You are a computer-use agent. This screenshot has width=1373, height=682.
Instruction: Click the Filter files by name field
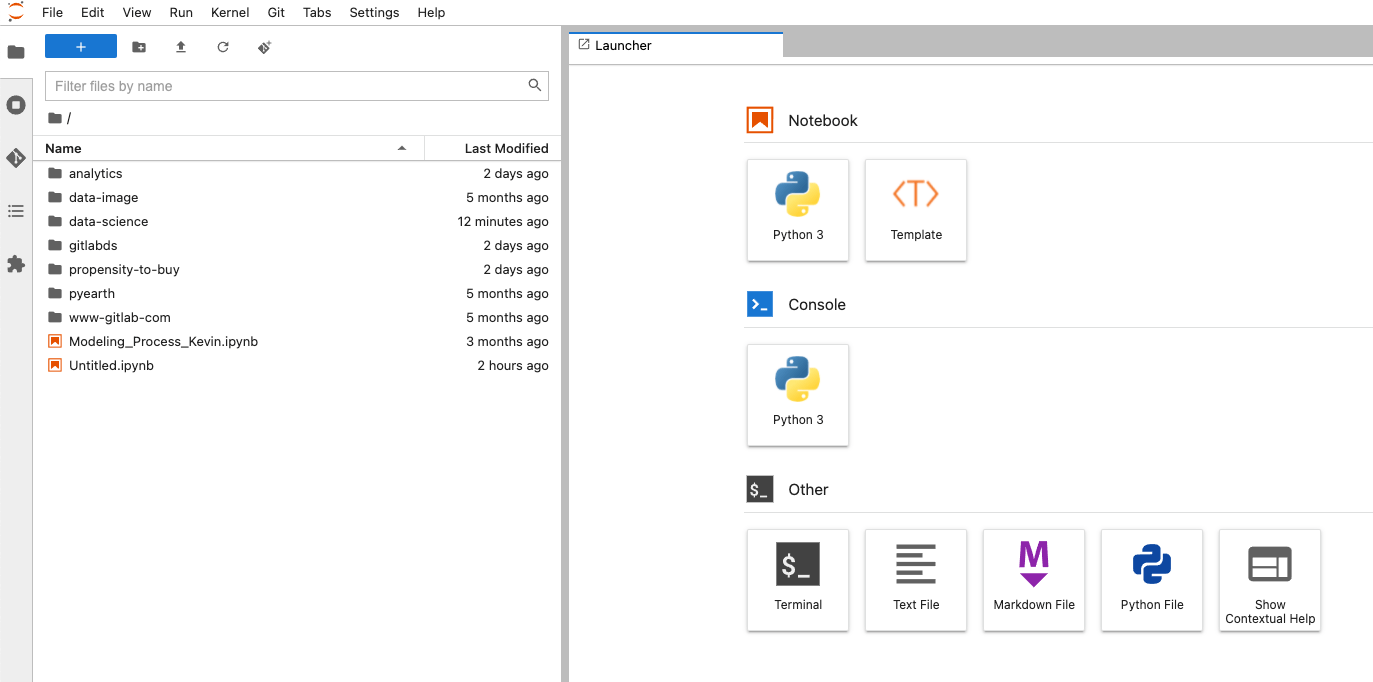[x=286, y=86]
